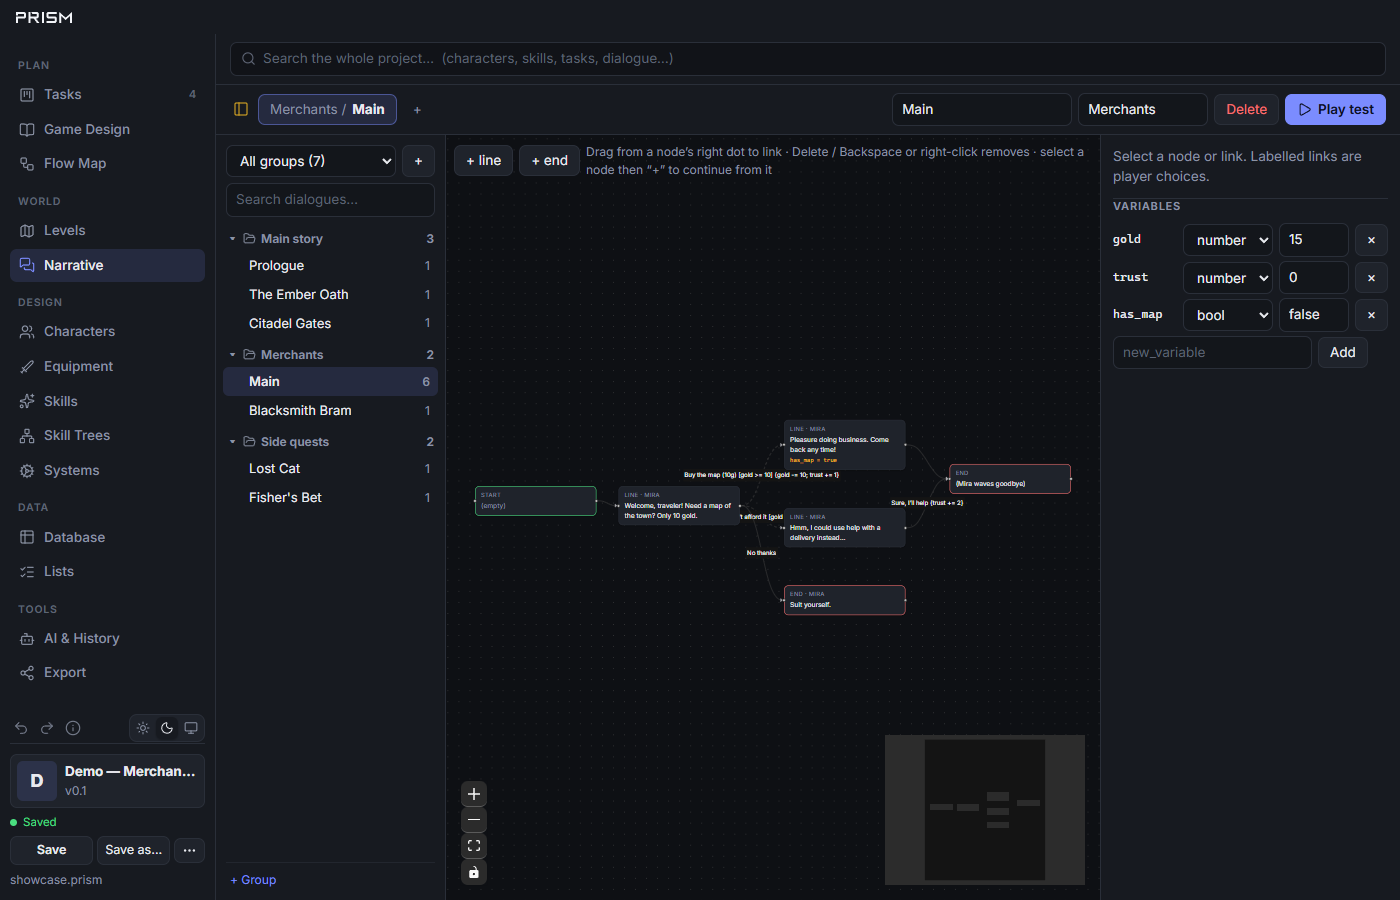Remove the trust variable
Image resolution: width=1400 pixels, height=900 pixels.
click(1371, 278)
